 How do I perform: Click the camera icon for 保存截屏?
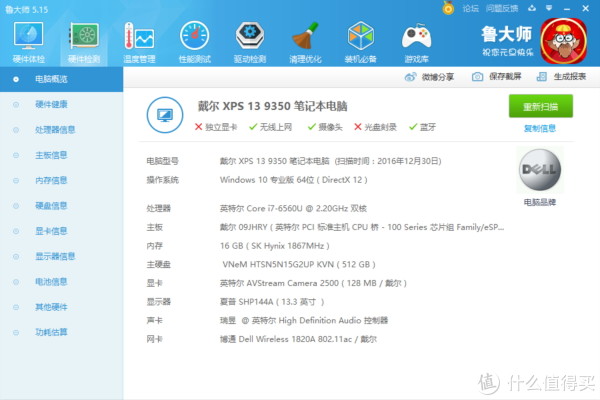pyautogui.click(x=477, y=77)
